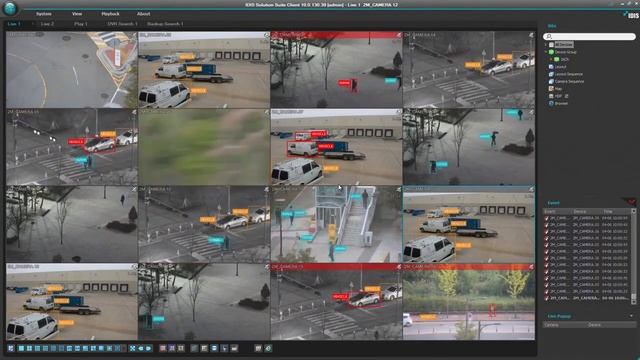Click the site search field
Screen dimensions: 640x360
point(589,37)
